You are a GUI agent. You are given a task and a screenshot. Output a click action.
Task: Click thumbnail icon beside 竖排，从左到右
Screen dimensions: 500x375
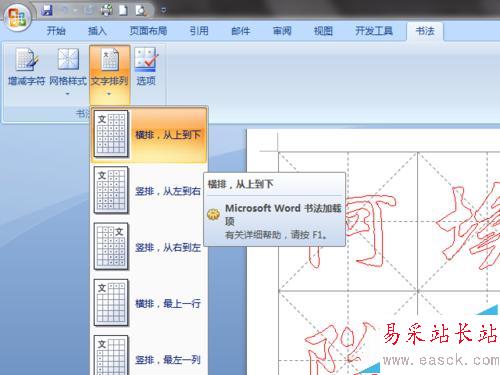pyautogui.click(x=111, y=190)
